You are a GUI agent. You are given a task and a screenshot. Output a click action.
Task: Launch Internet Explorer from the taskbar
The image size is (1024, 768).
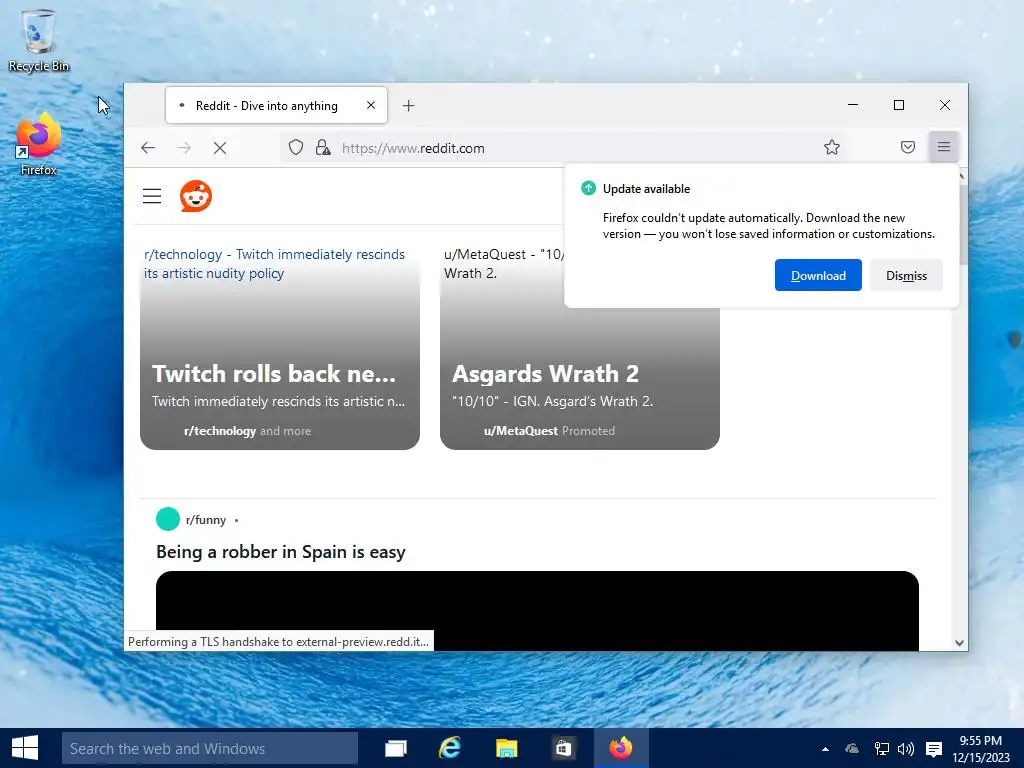pyautogui.click(x=450, y=748)
